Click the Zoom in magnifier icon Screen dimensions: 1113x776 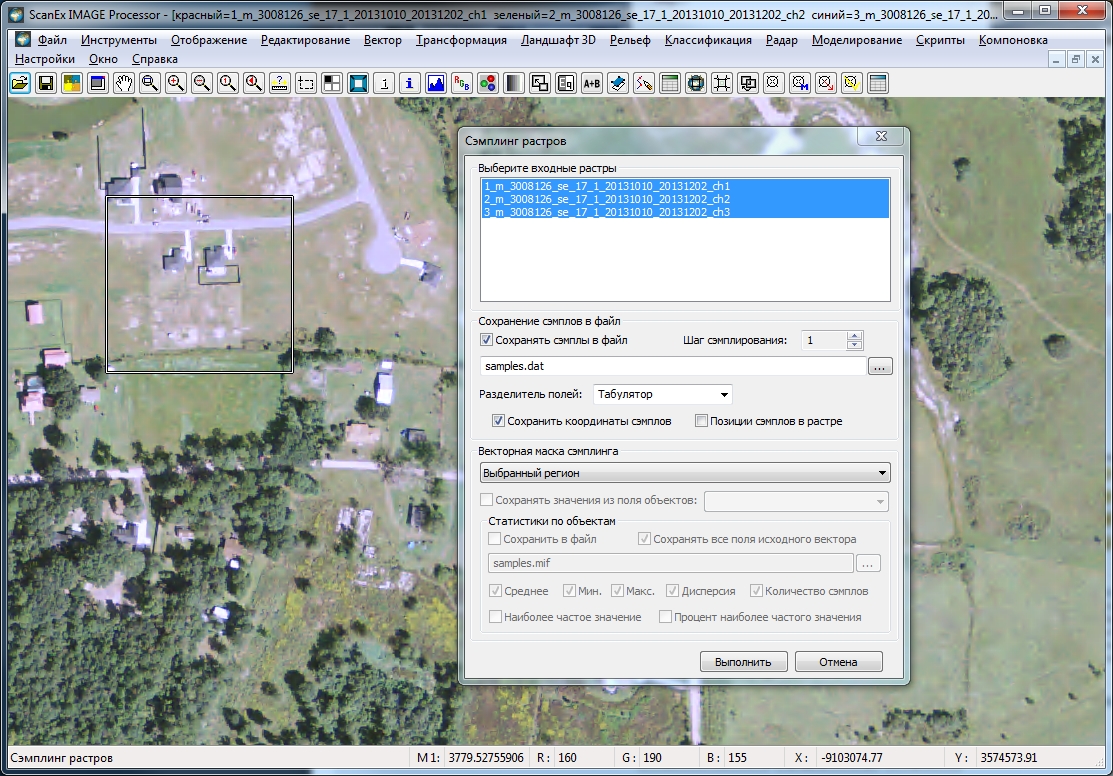[176, 84]
